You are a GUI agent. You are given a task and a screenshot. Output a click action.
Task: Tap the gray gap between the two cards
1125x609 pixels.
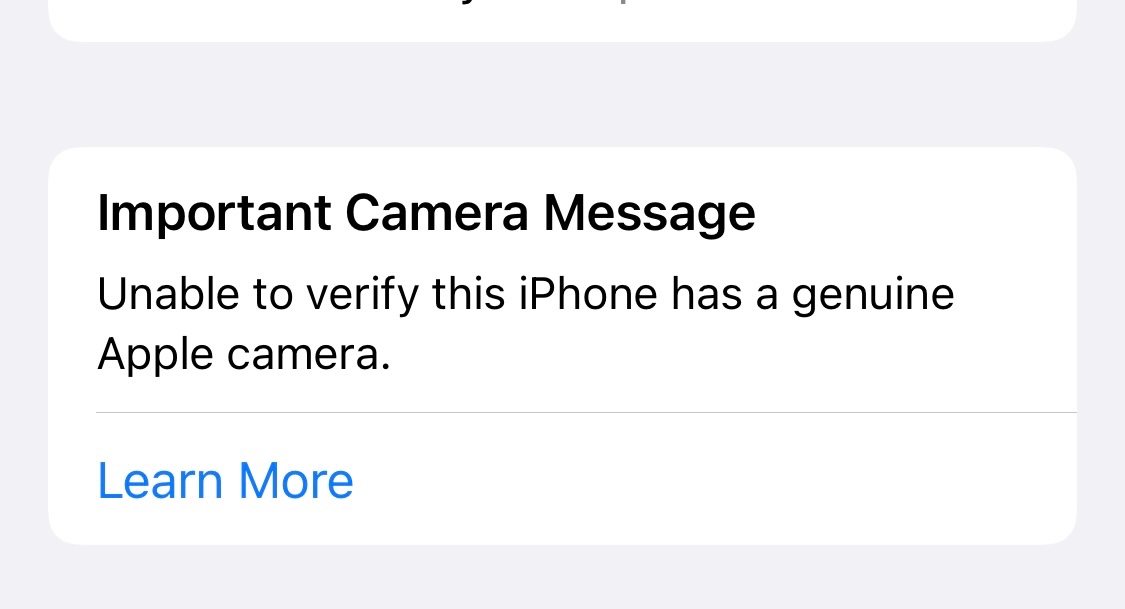click(x=562, y=95)
